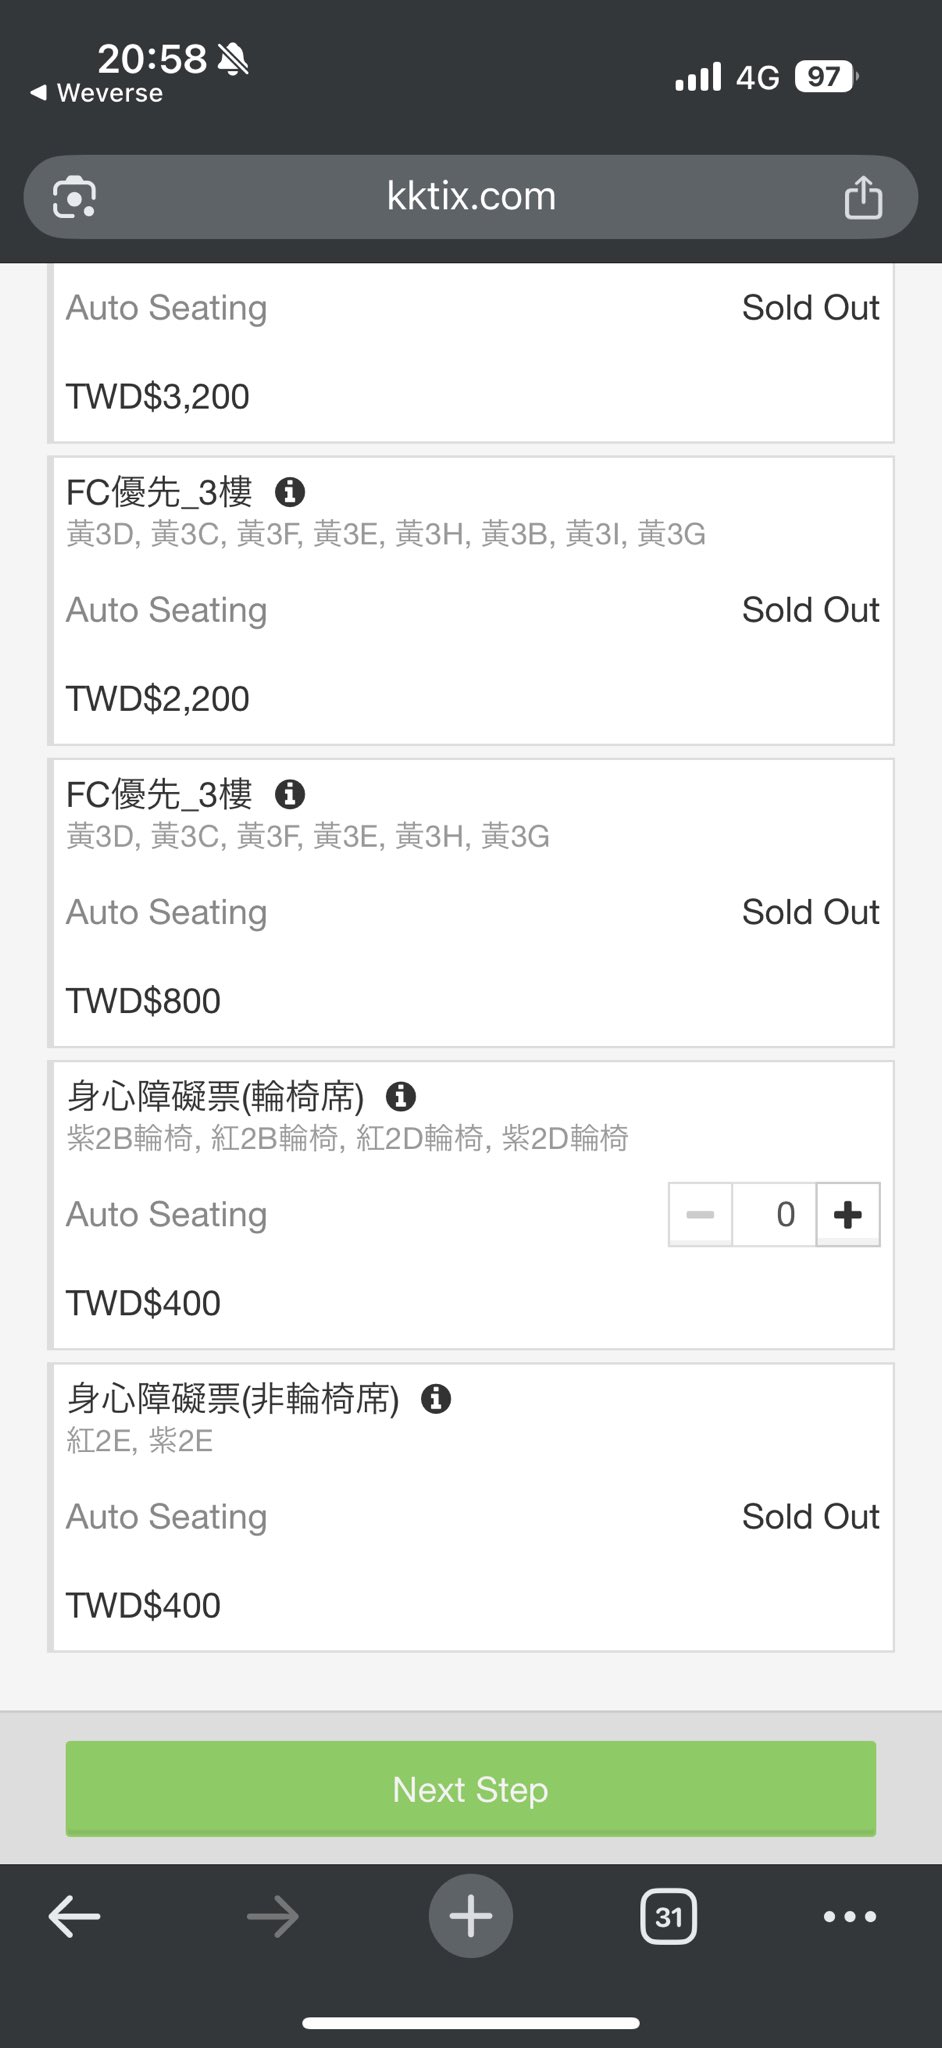Screen dimensions: 942x2048
Task: Tap the camera scan icon in address bar
Action: (75, 197)
